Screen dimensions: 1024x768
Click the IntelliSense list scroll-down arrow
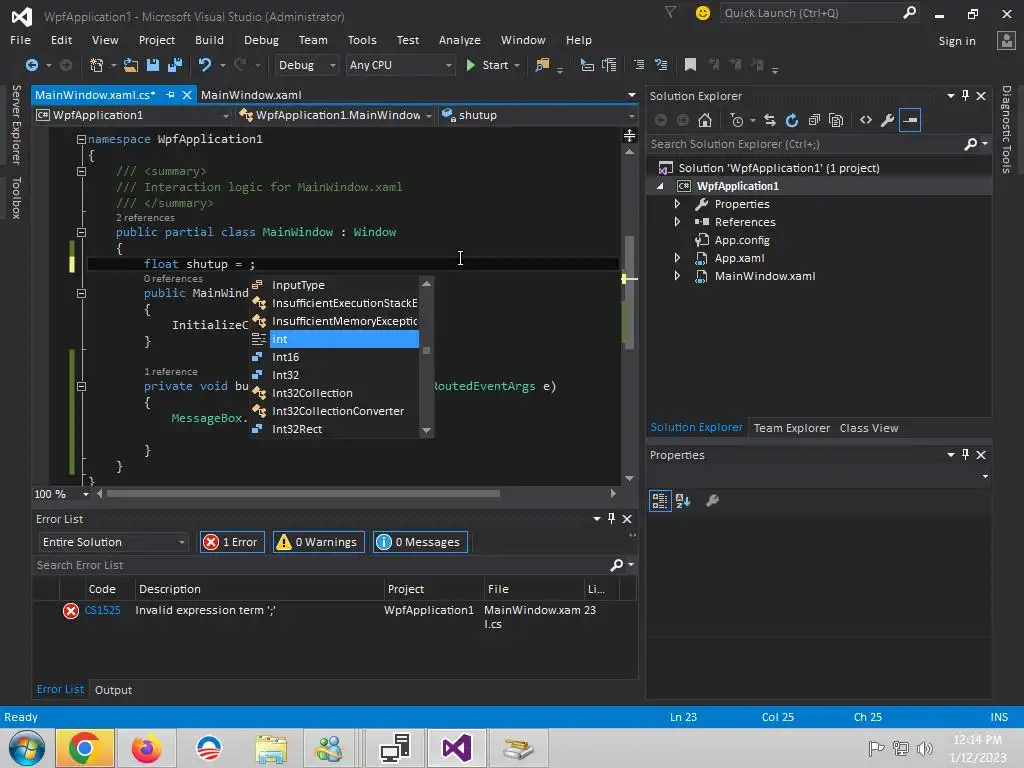426,430
